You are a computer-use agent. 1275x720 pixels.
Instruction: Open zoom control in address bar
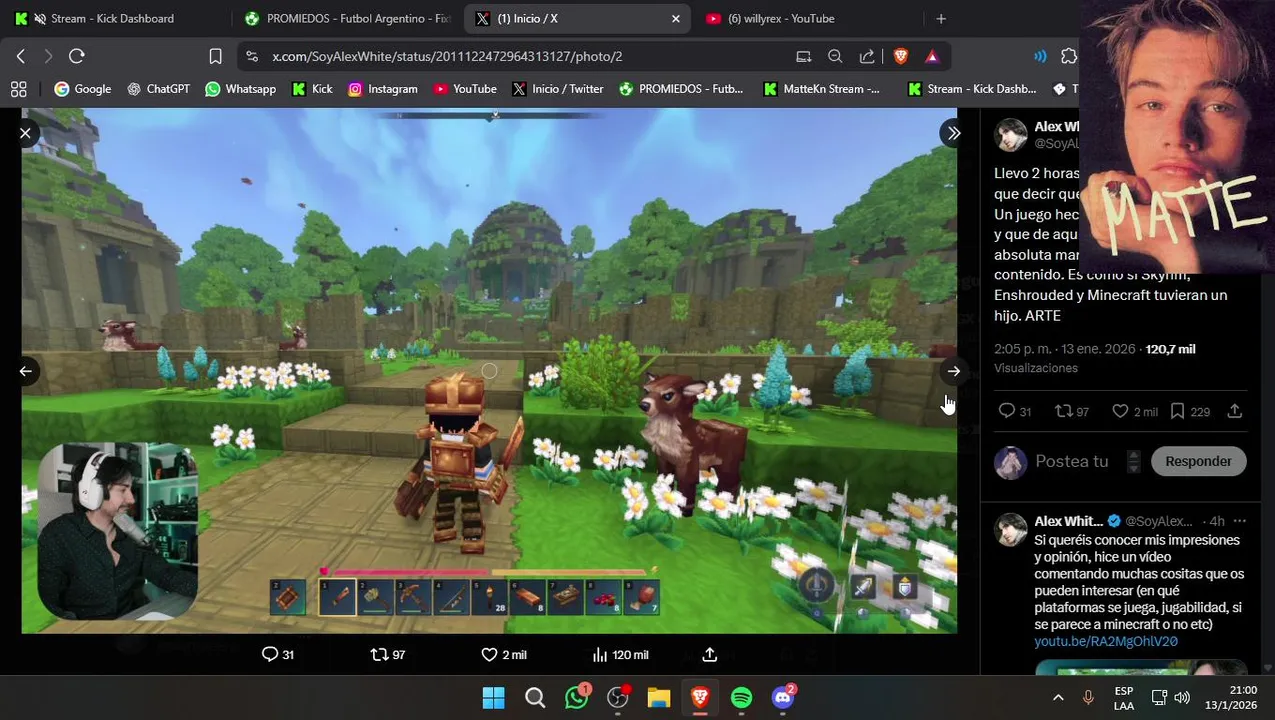click(835, 57)
